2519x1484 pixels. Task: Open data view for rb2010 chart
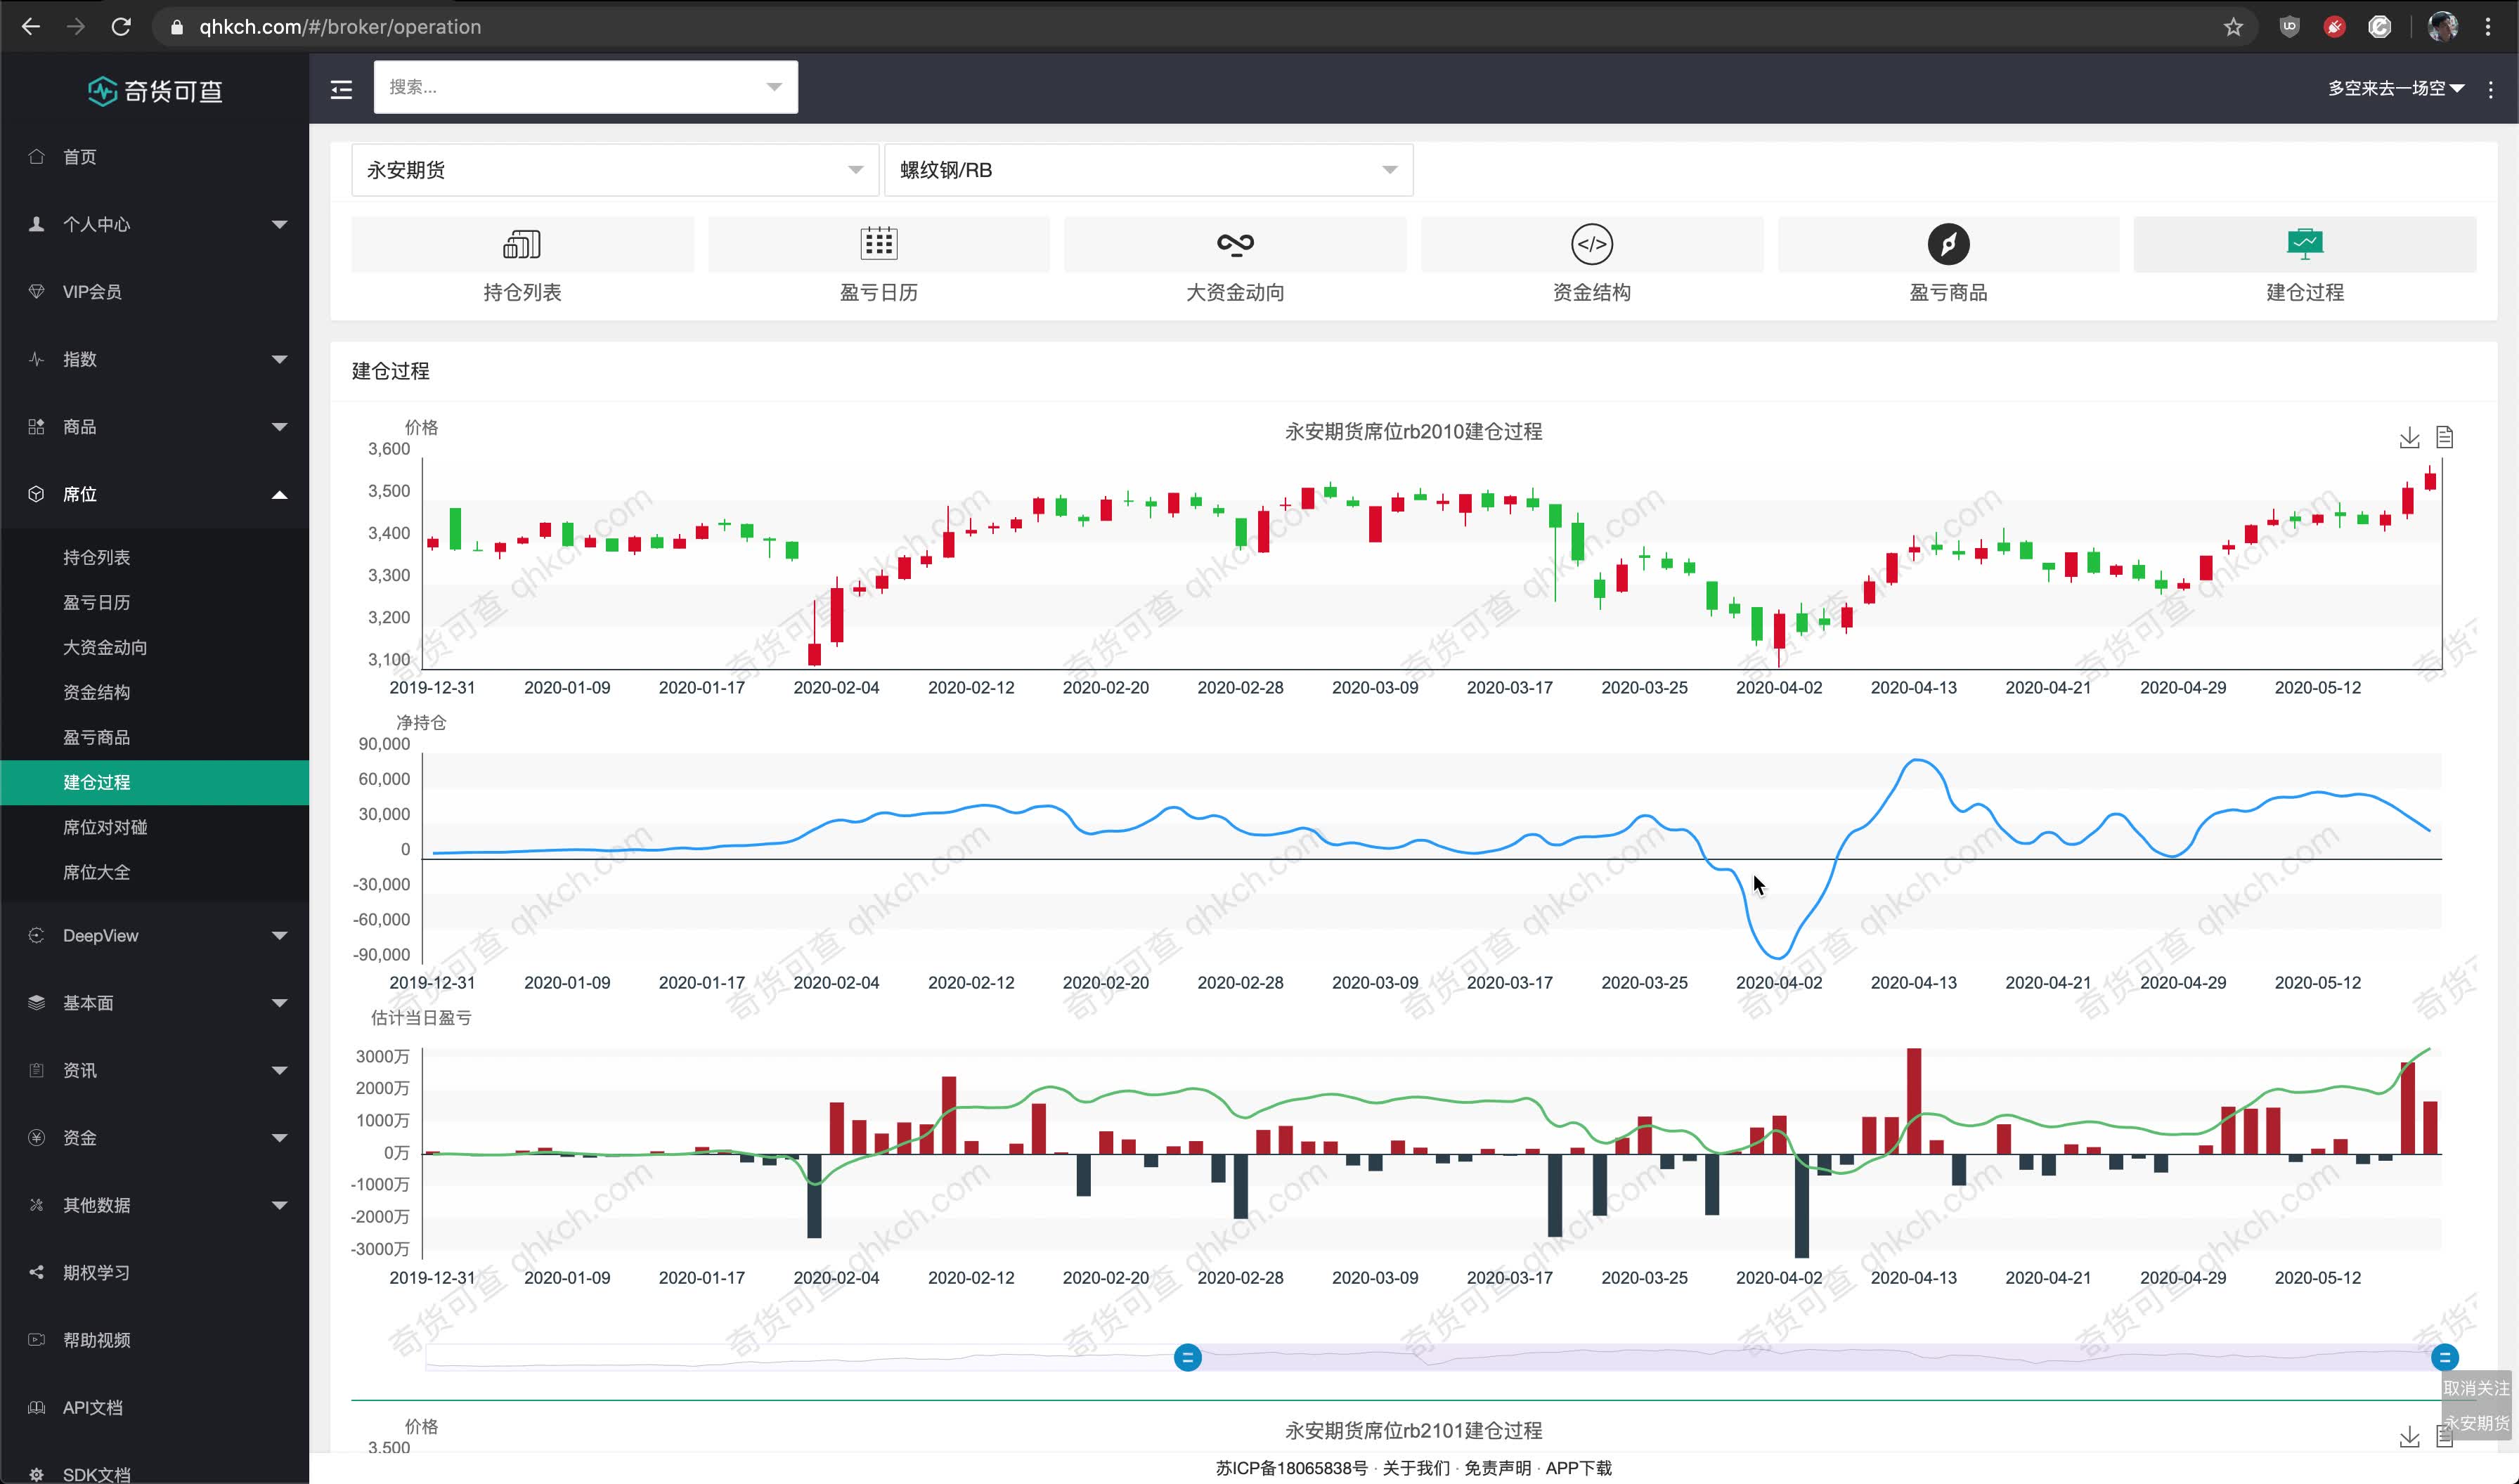2445,437
